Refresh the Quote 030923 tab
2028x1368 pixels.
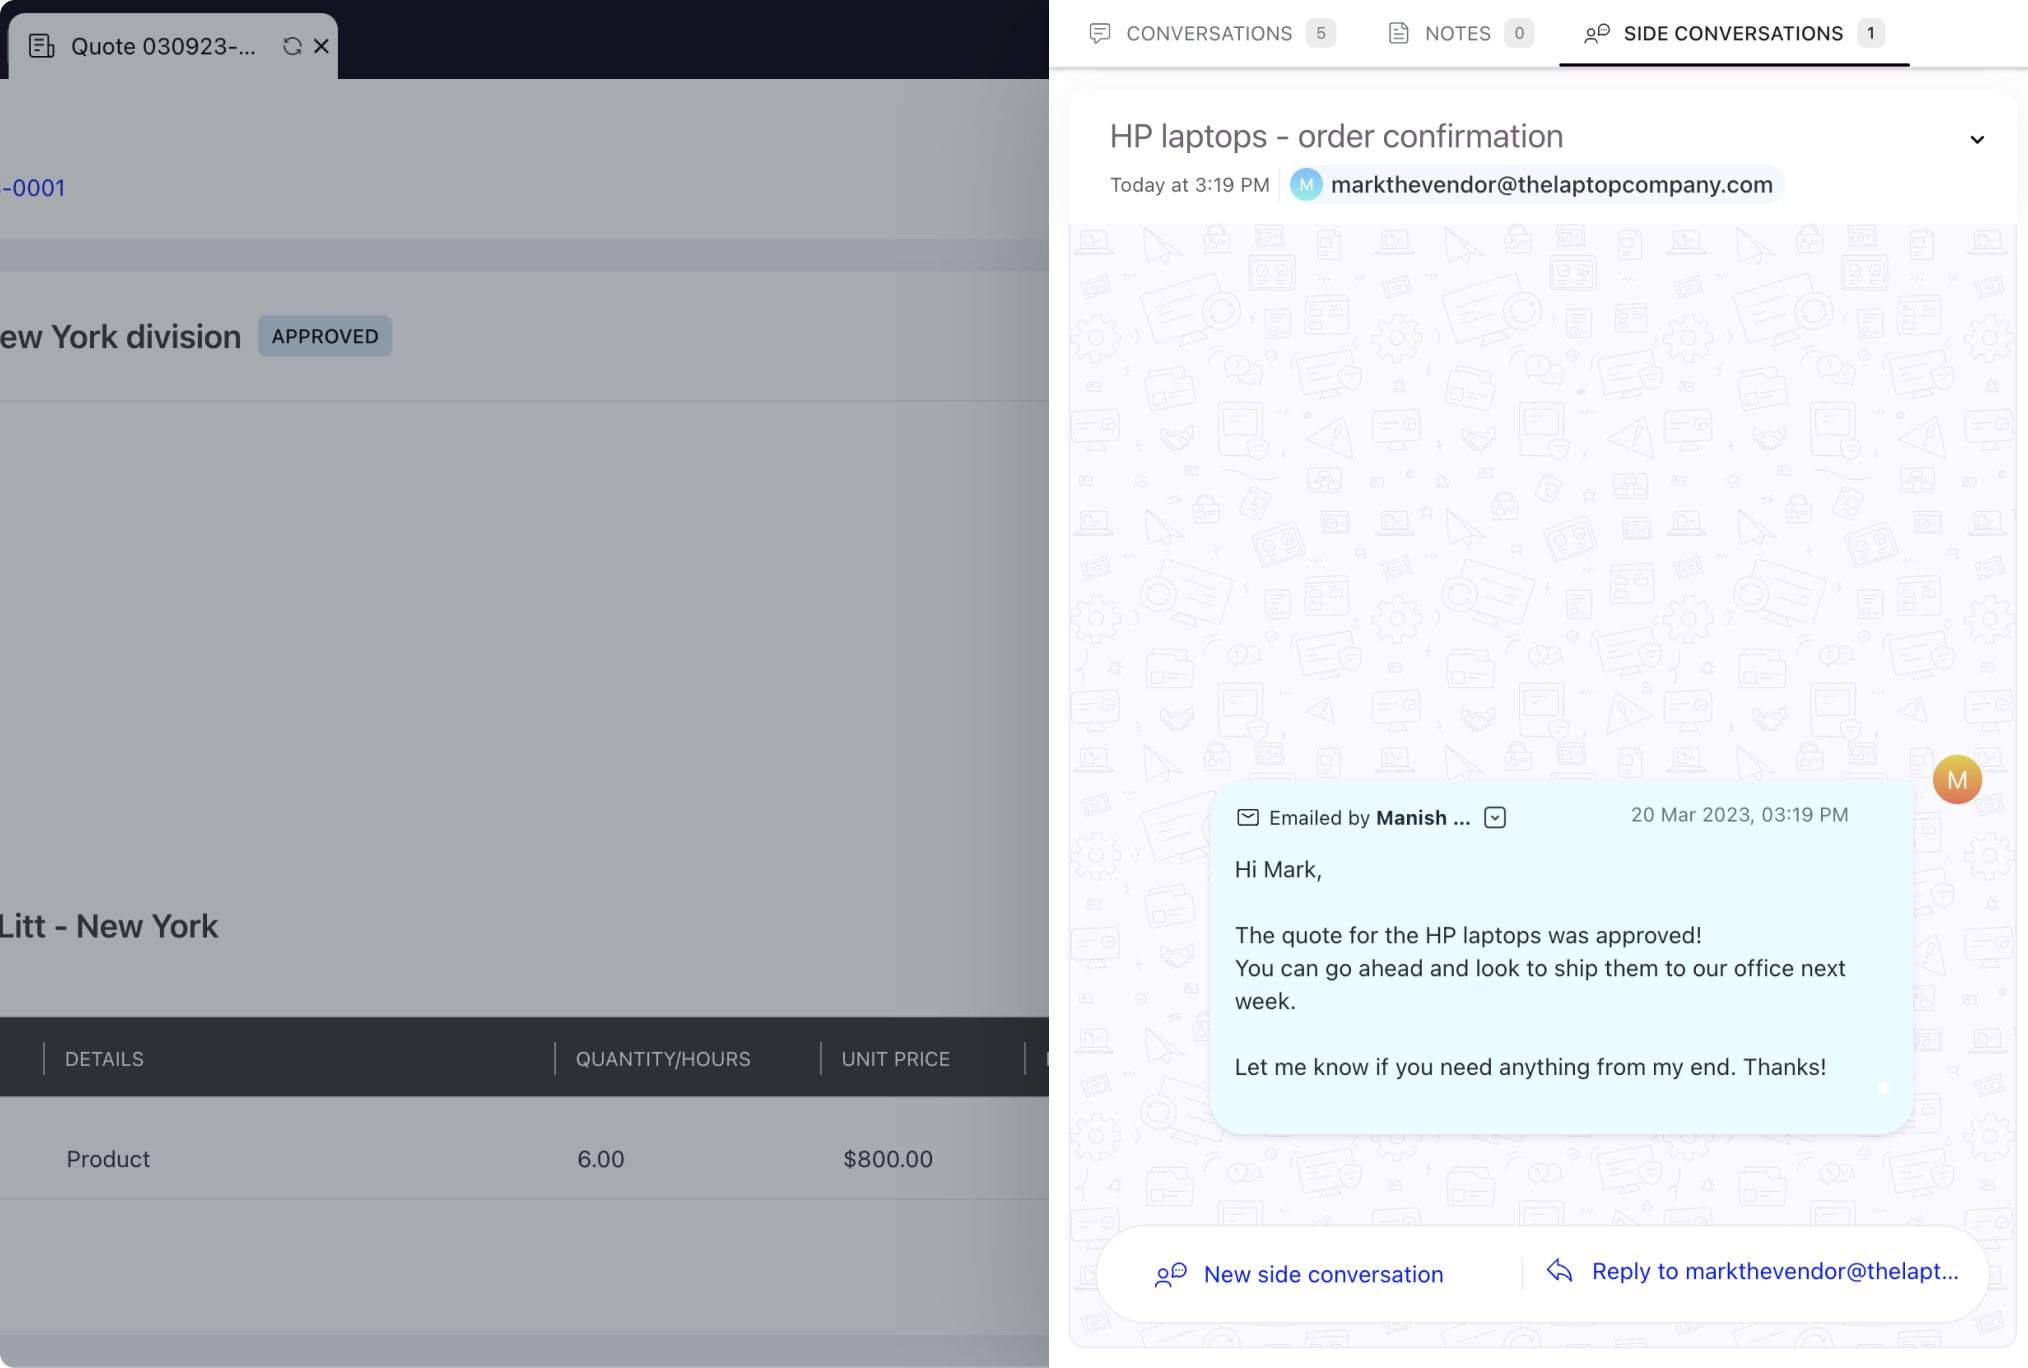291,46
